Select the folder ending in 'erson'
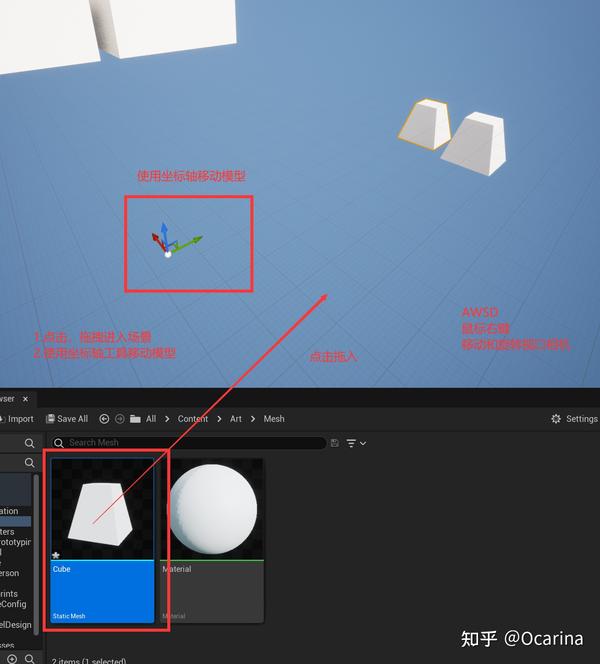The height and width of the screenshot is (664, 600). click(x=10, y=573)
